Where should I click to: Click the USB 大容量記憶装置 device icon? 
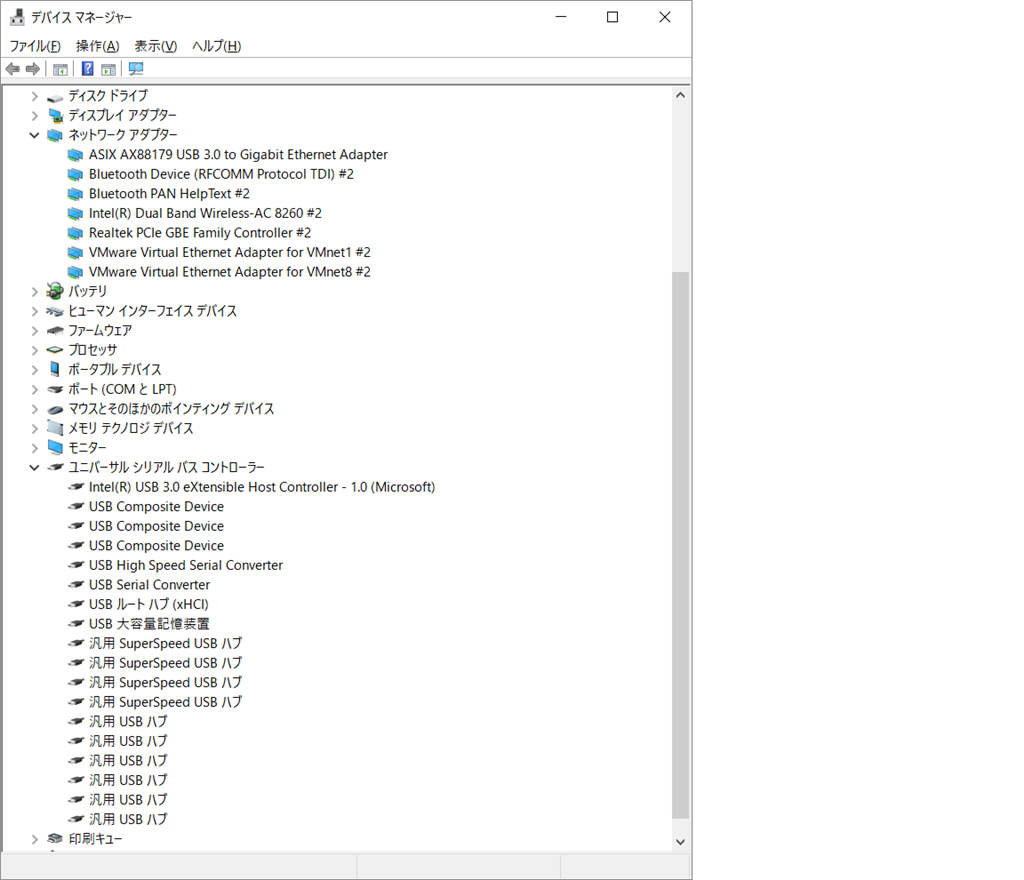[x=76, y=624]
